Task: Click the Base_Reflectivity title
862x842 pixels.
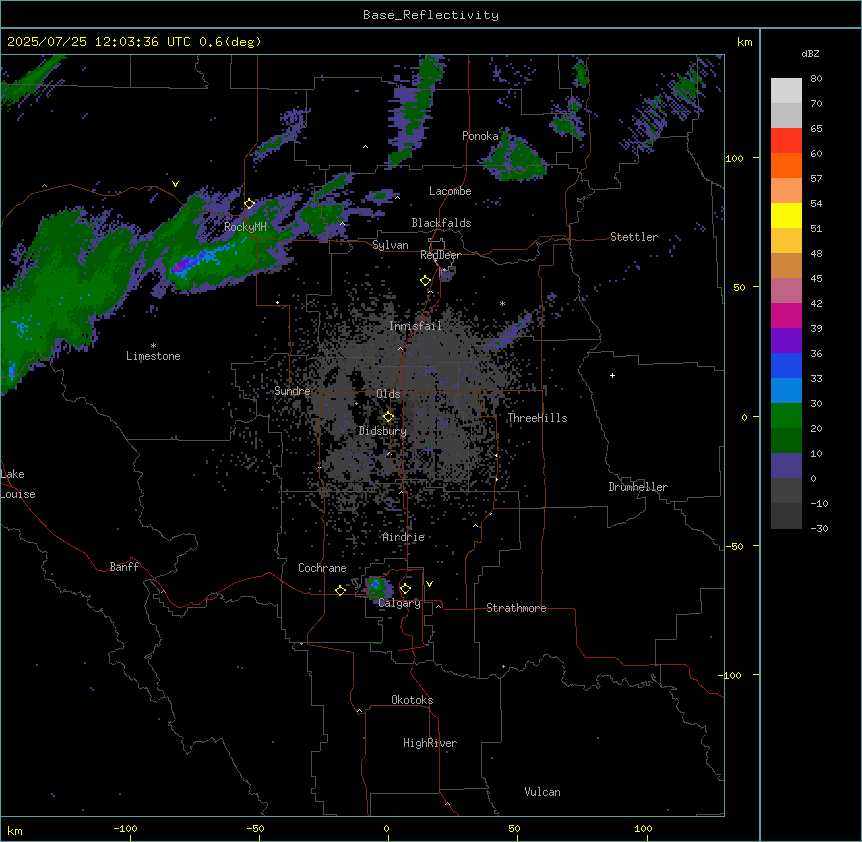Action: (x=431, y=15)
